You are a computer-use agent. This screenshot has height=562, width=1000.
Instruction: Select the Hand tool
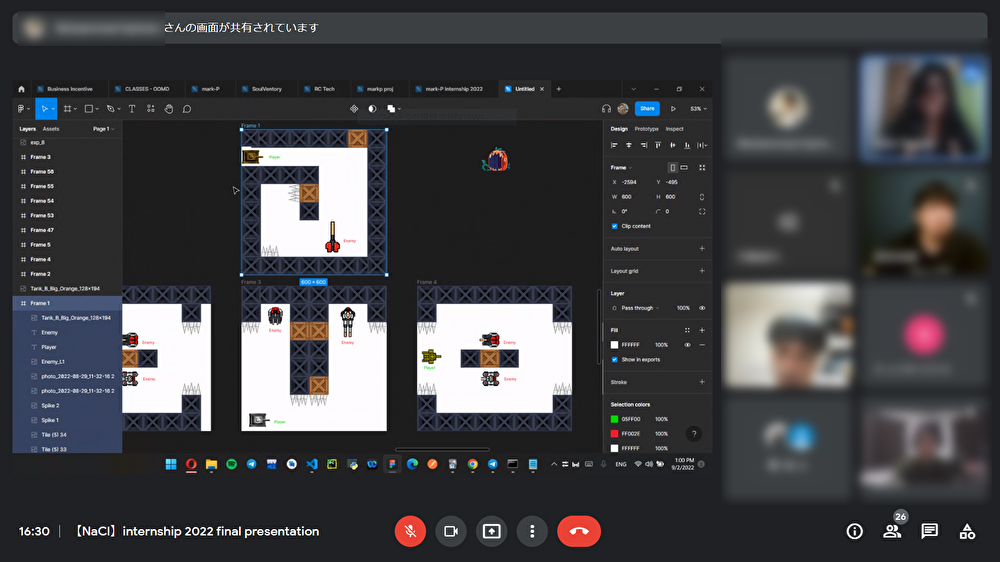(169, 109)
